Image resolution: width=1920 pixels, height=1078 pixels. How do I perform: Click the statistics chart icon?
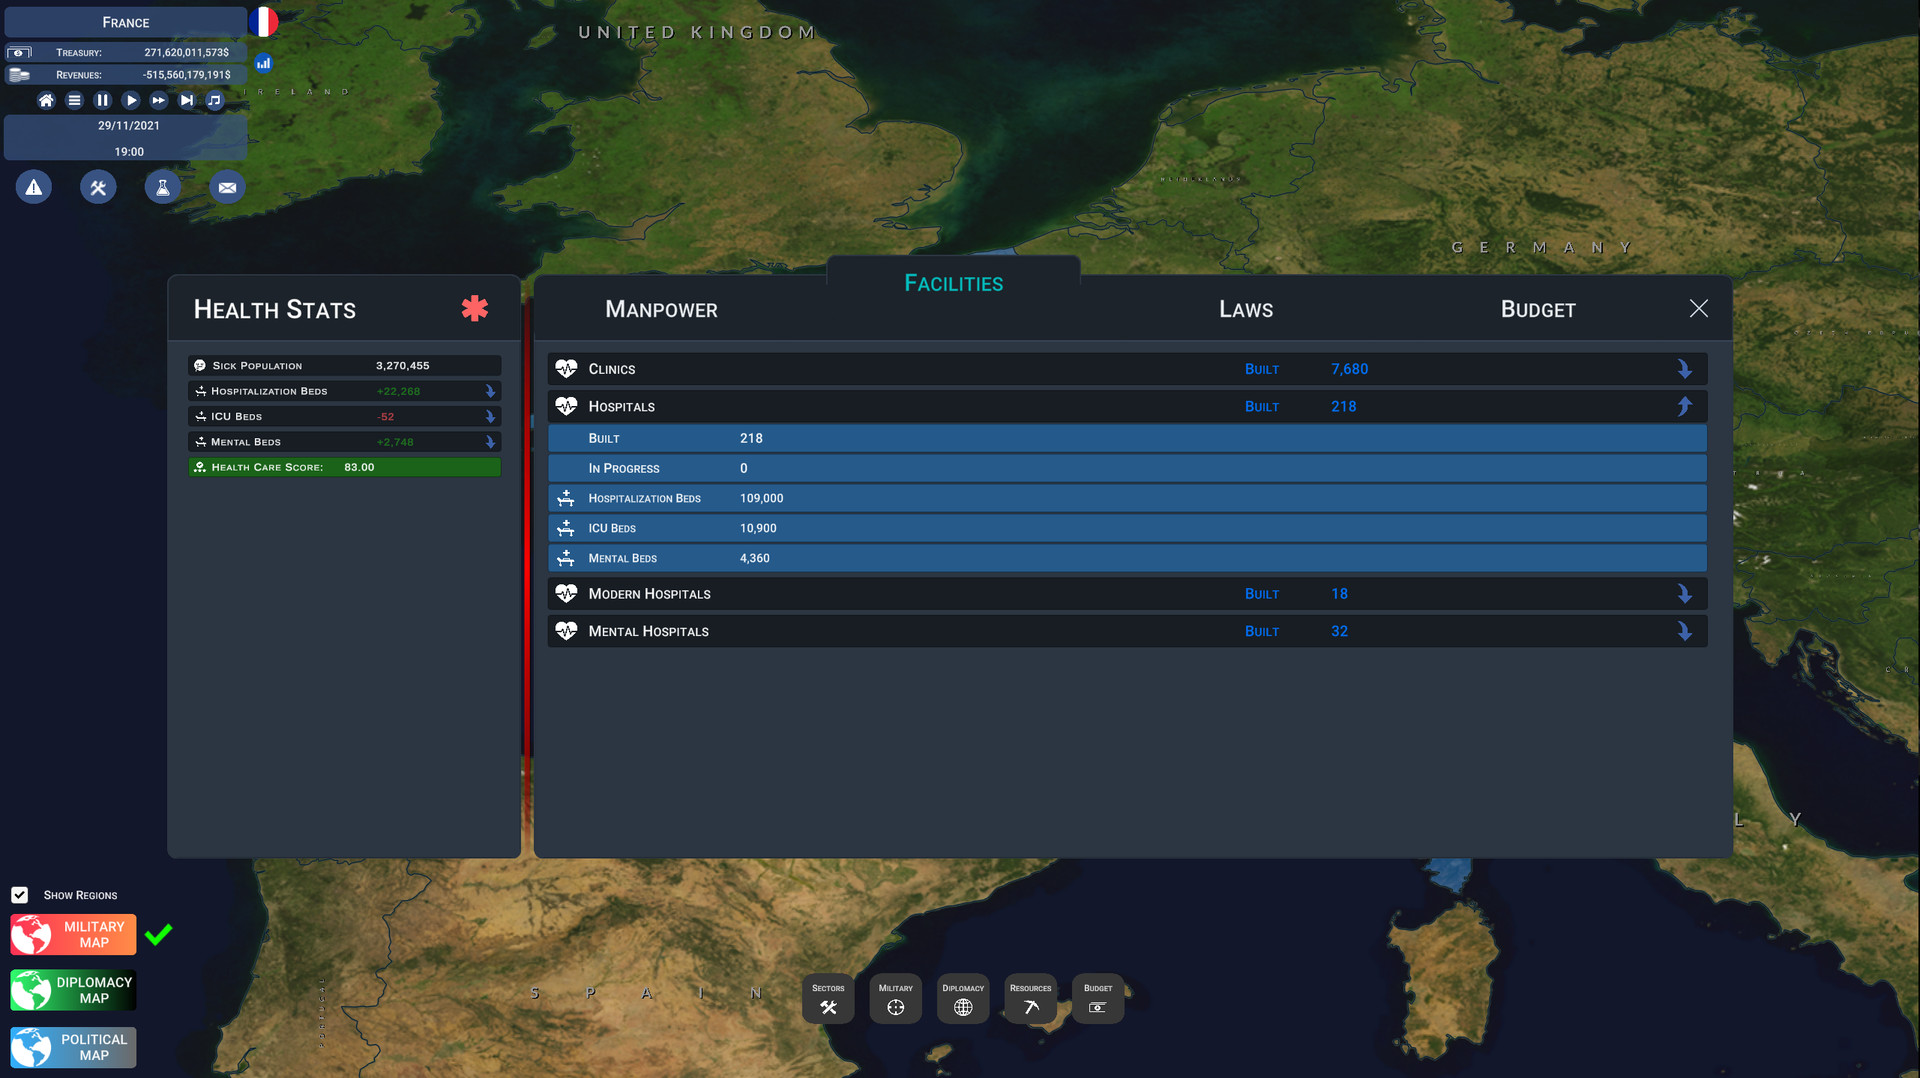coord(263,63)
